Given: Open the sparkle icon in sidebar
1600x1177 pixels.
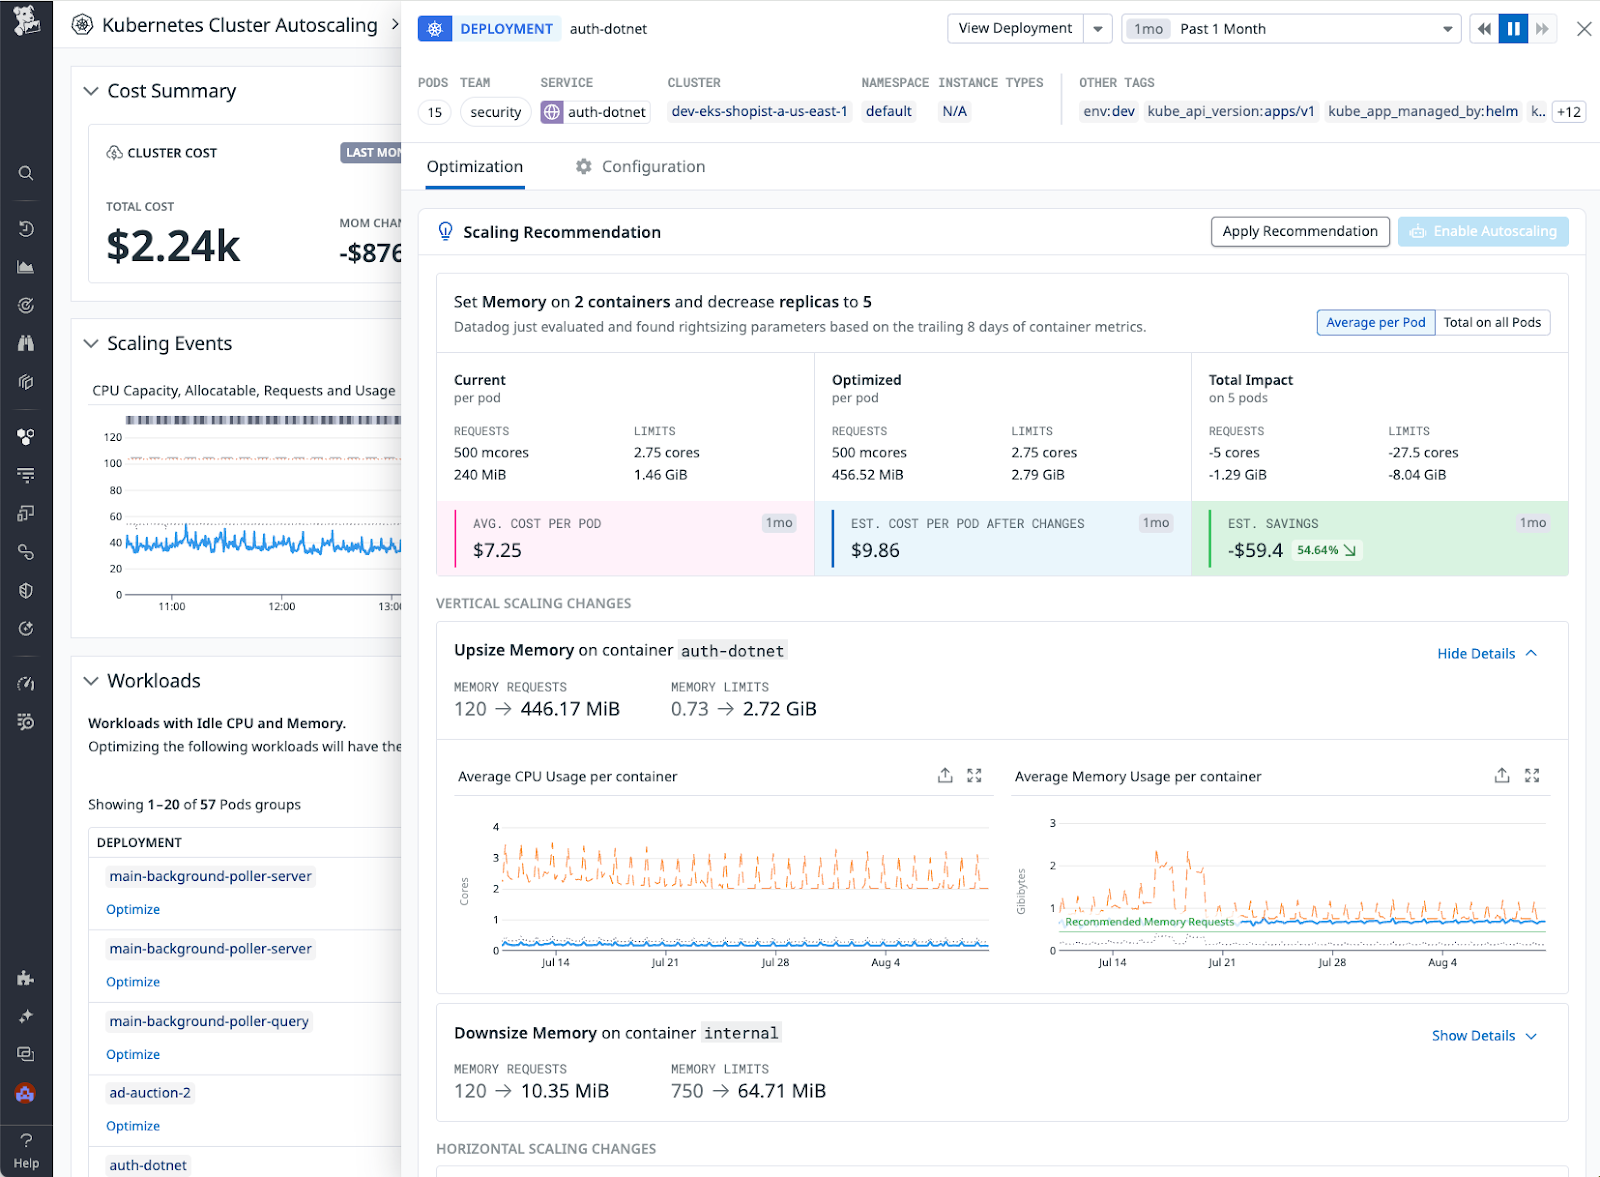Looking at the screenshot, I should pos(26,1016).
